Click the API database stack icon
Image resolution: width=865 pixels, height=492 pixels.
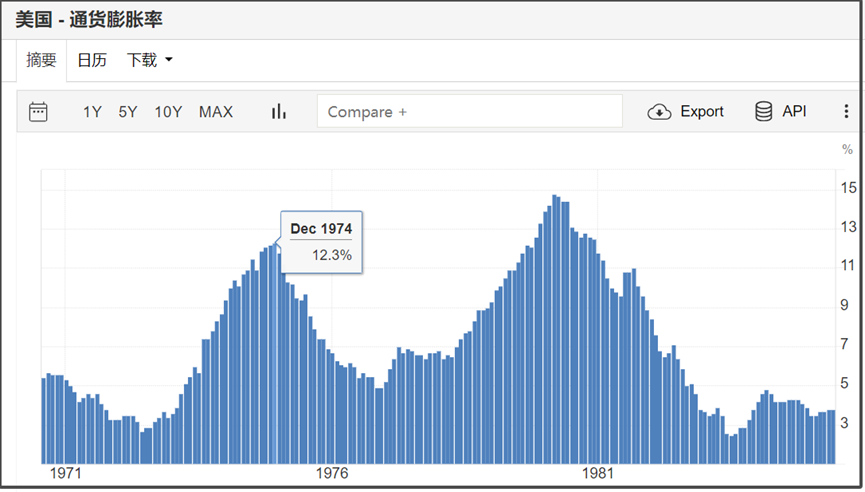[x=763, y=111]
